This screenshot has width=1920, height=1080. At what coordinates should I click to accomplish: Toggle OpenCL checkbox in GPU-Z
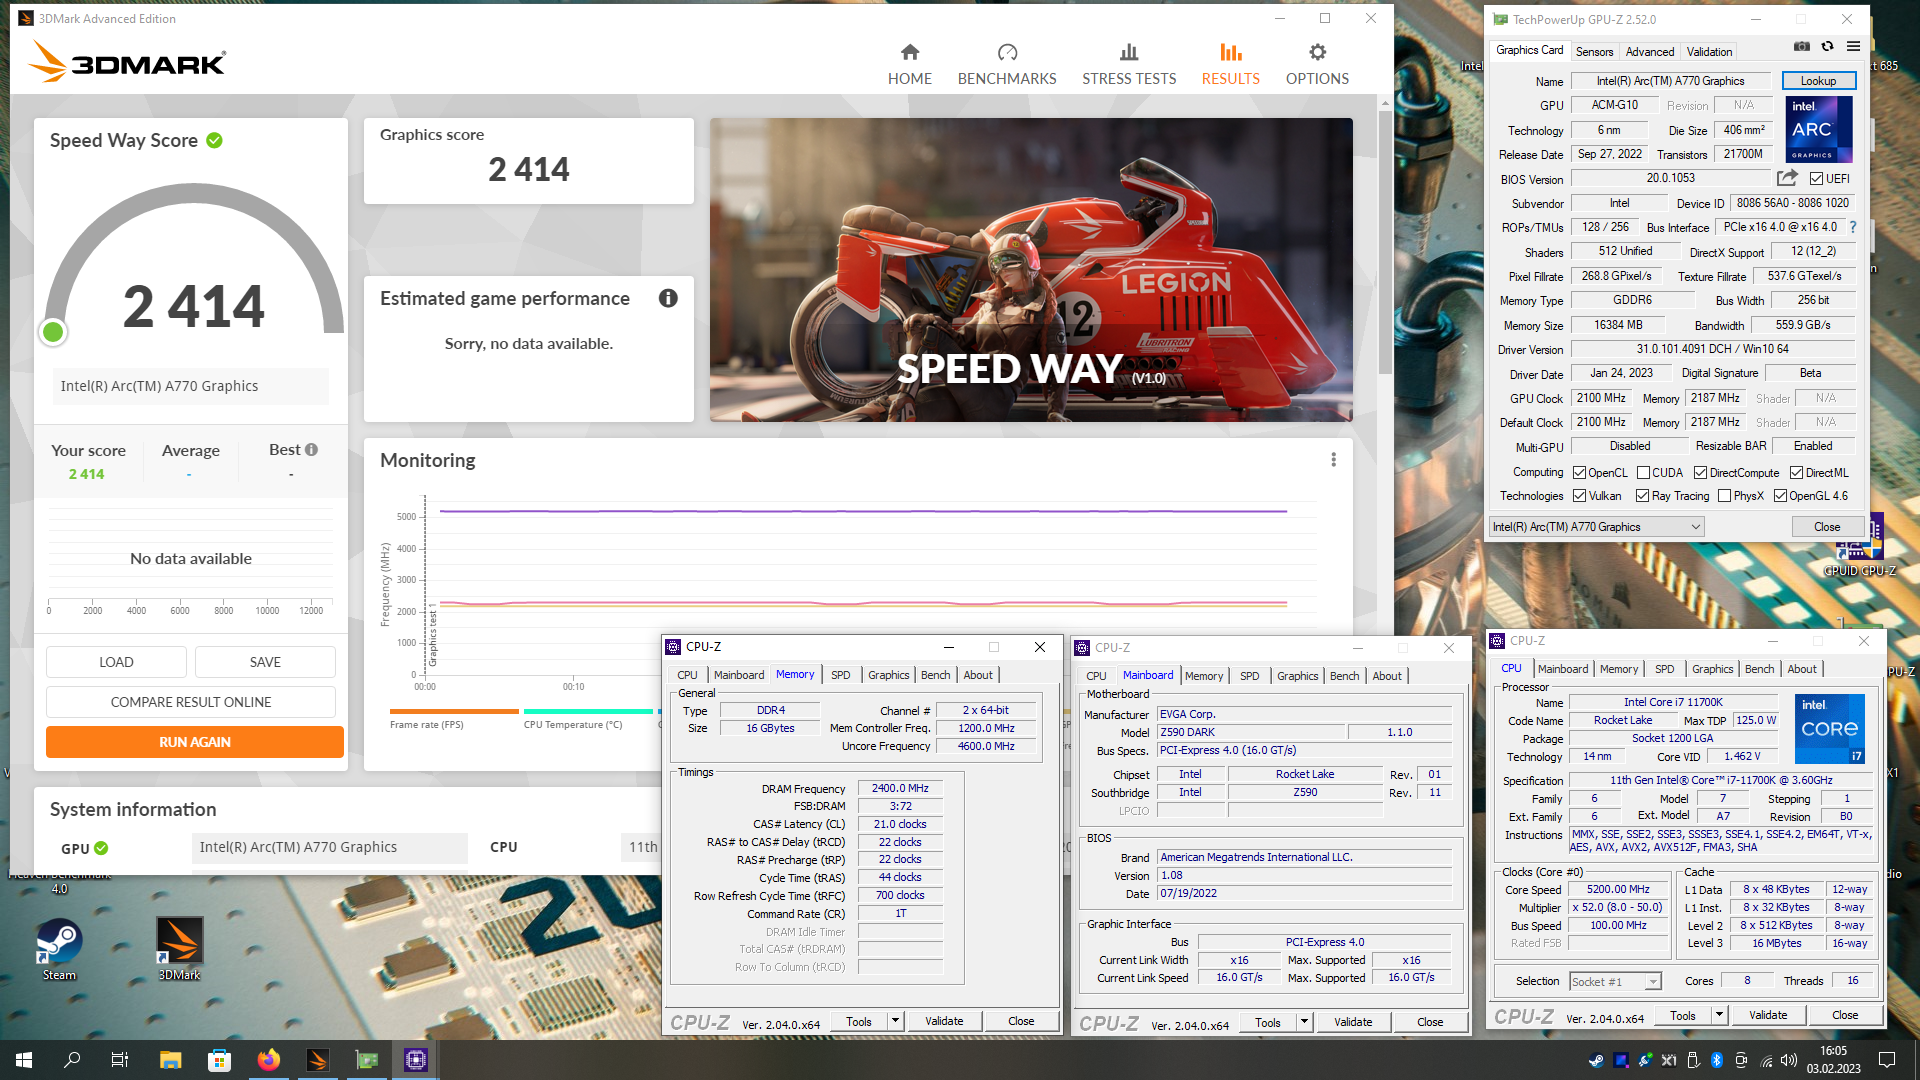coord(1579,473)
